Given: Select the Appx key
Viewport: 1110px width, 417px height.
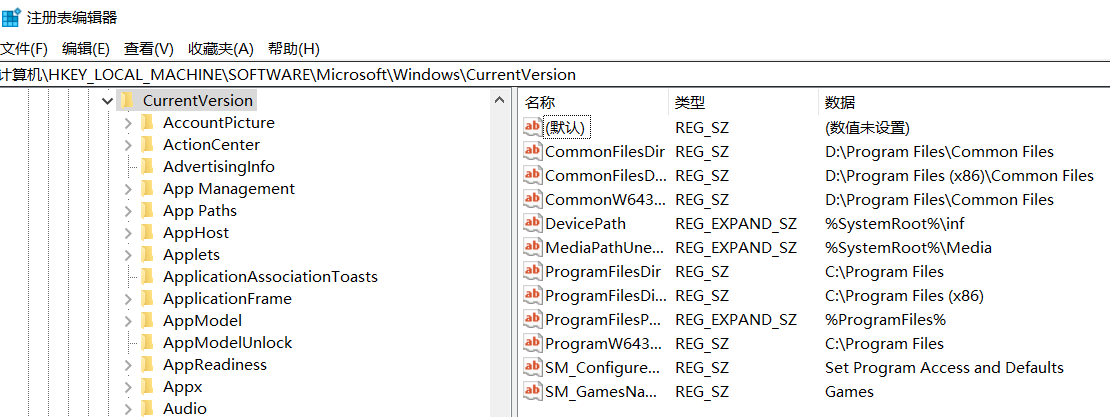Looking at the screenshot, I should (183, 387).
